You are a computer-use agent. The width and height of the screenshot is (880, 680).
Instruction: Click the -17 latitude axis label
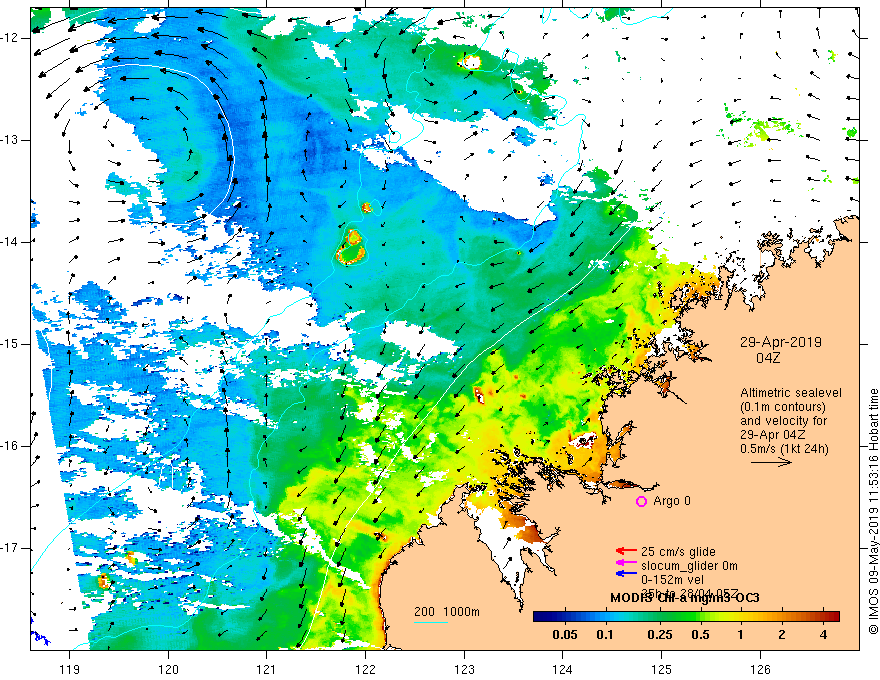(x=10, y=548)
